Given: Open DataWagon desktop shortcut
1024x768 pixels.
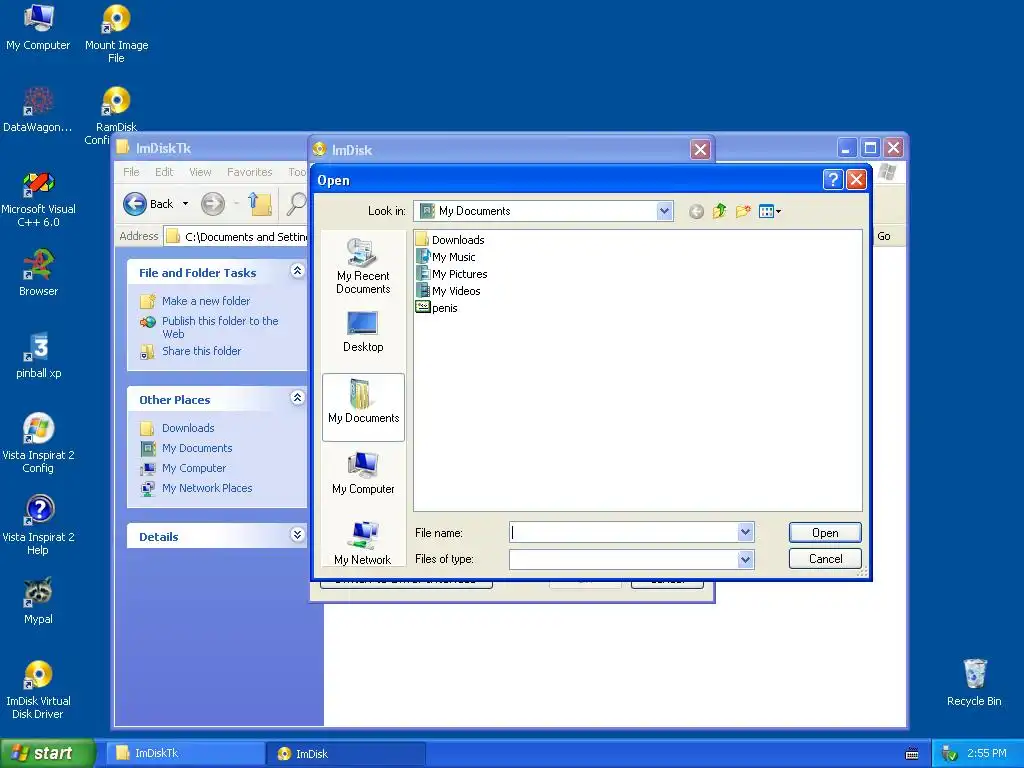Looking at the screenshot, I should click(38, 108).
